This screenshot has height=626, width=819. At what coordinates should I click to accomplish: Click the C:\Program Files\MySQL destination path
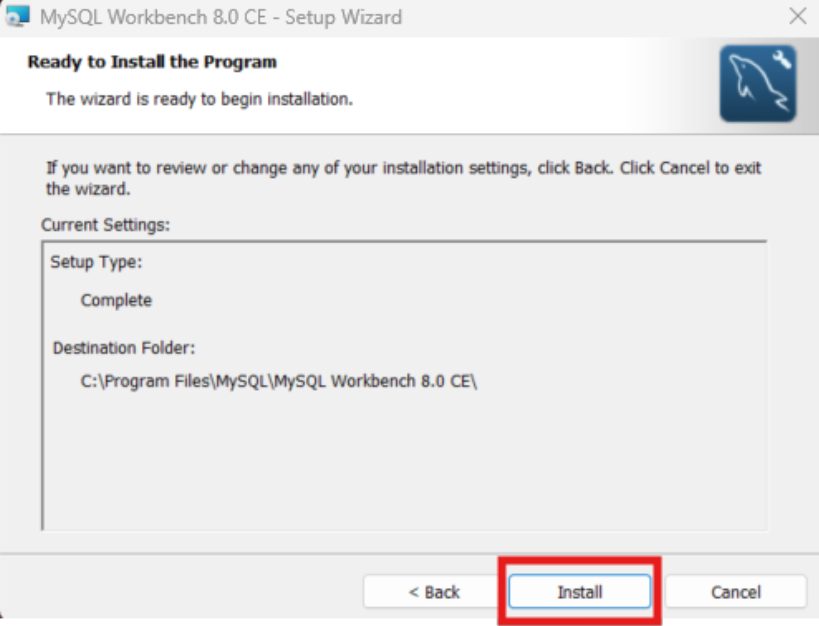278,381
